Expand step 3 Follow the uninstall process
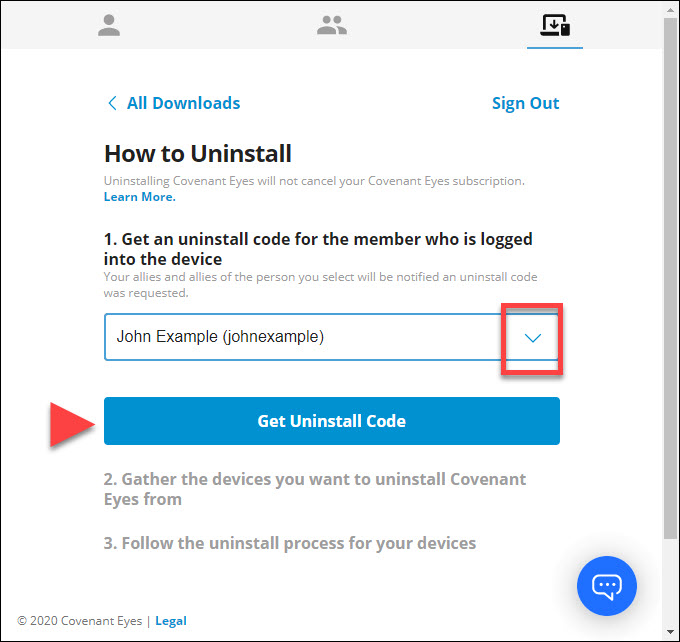 tap(290, 543)
